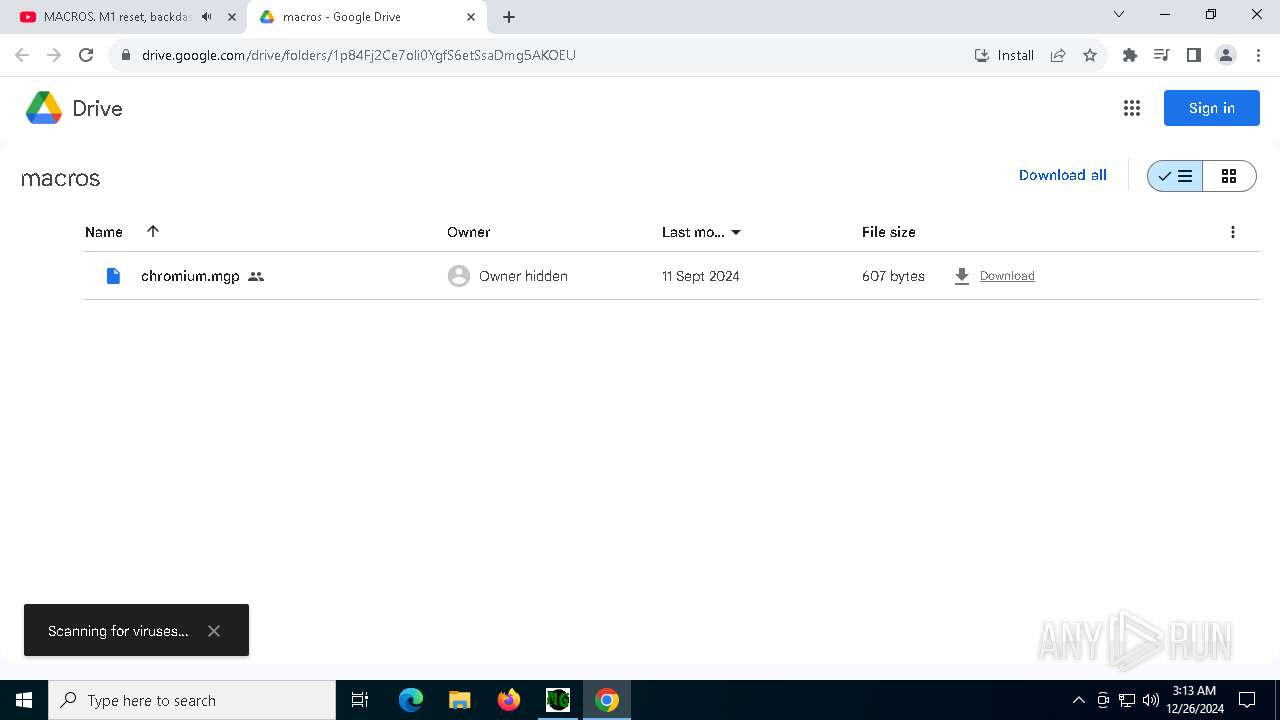The image size is (1280, 720).
Task: Click the shared people icon beside chromium.mgp
Action: click(256, 276)
